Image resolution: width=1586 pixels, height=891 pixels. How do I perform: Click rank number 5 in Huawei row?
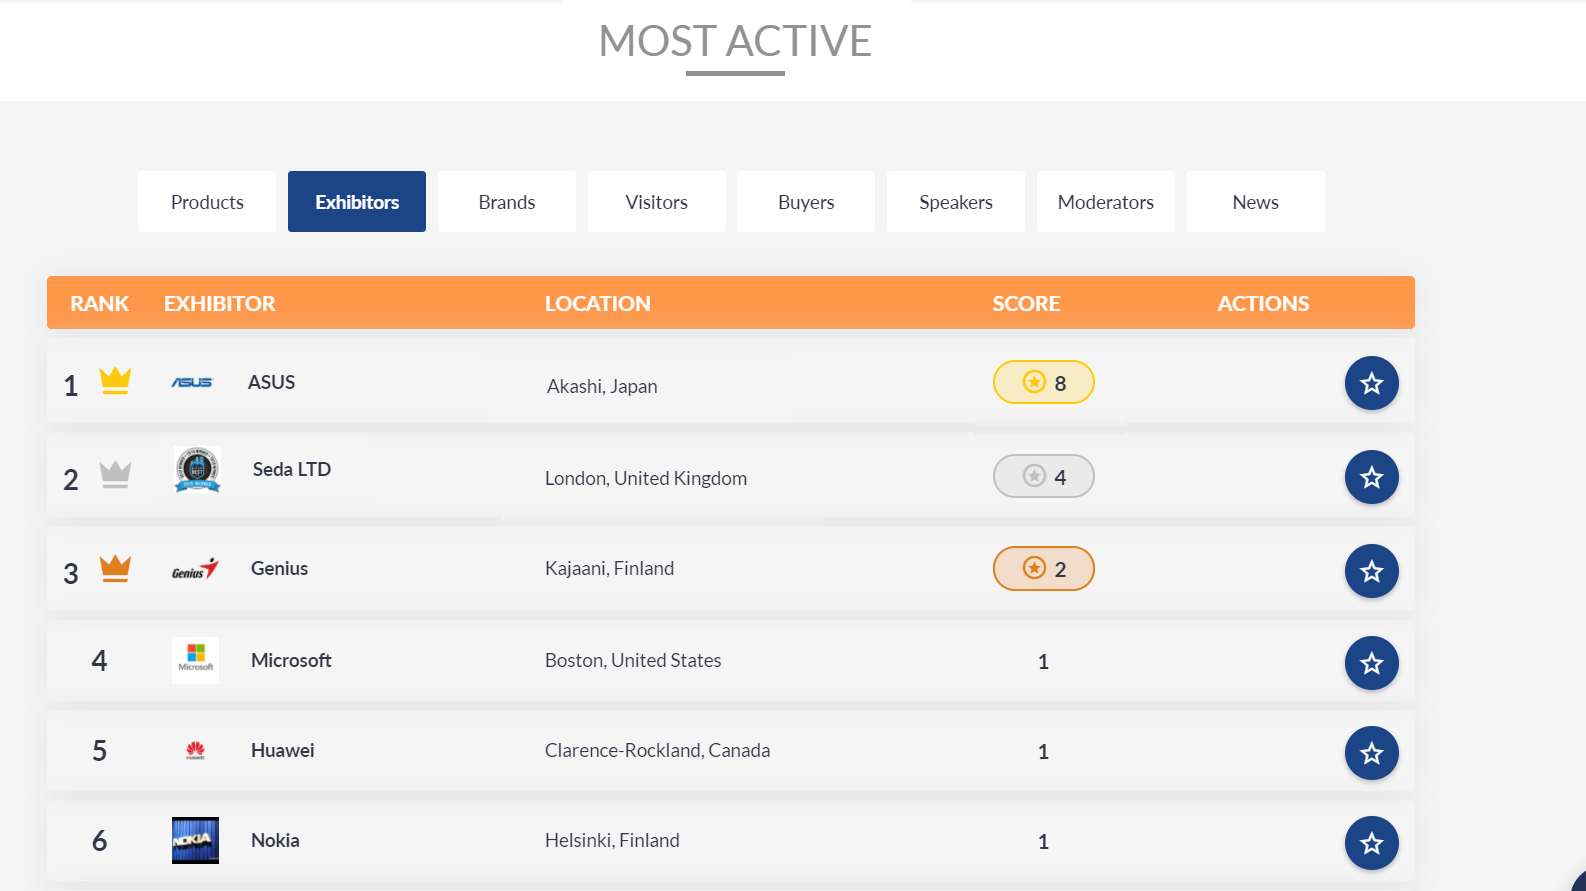point(99,750)
